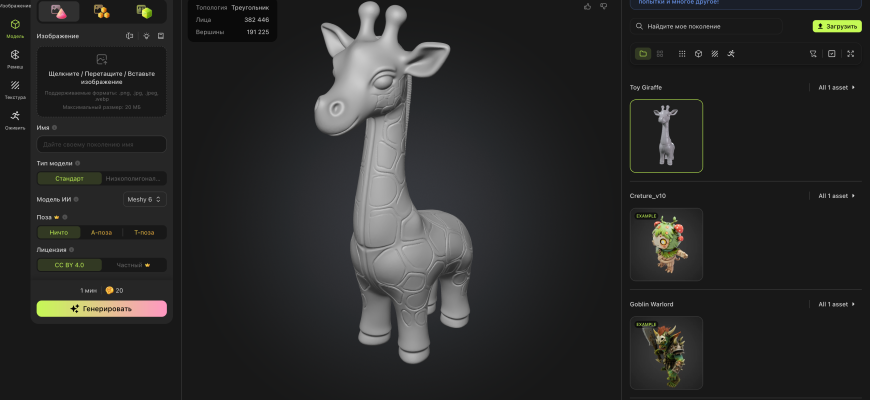Filter assets by 3D model cube icon

[x=698, y=53]
